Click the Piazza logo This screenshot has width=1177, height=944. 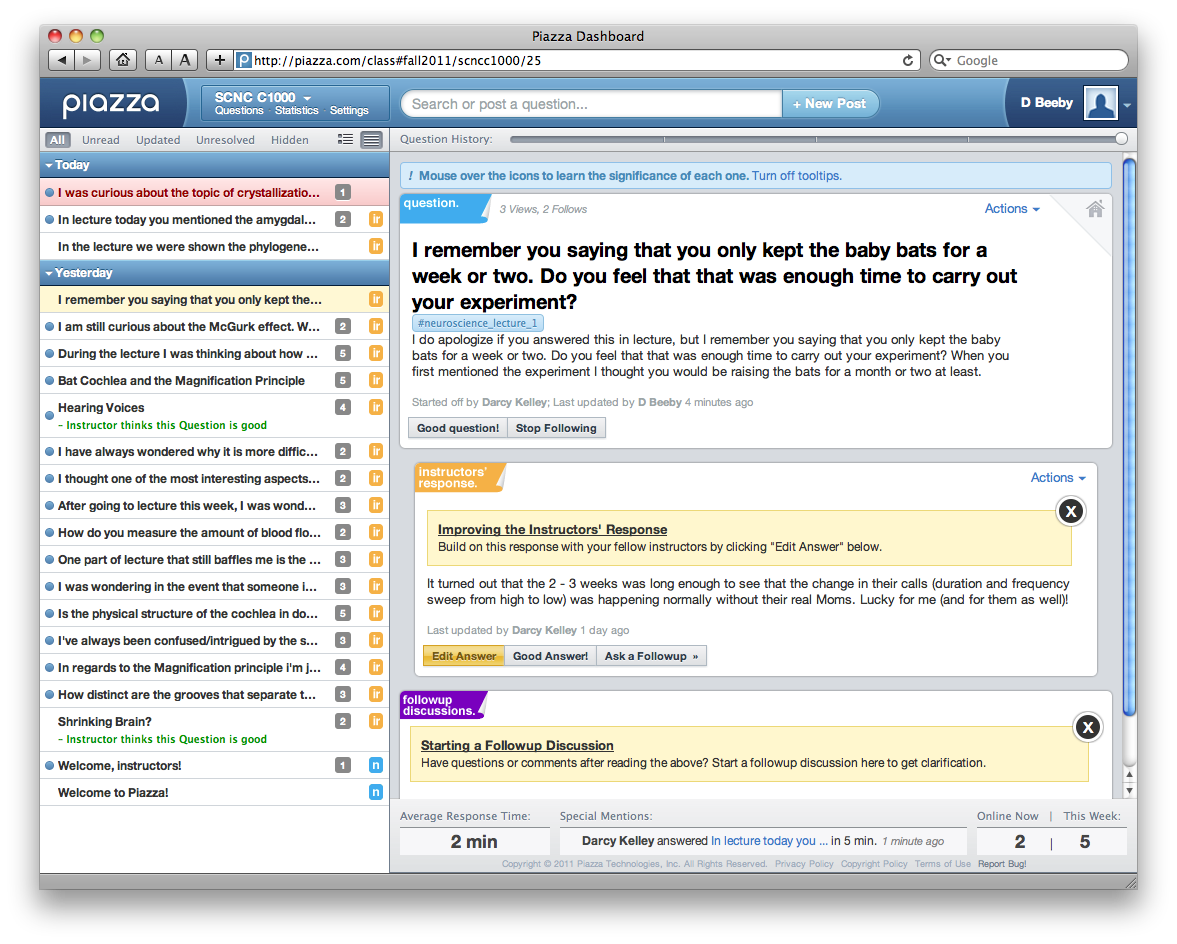[111, 104]
